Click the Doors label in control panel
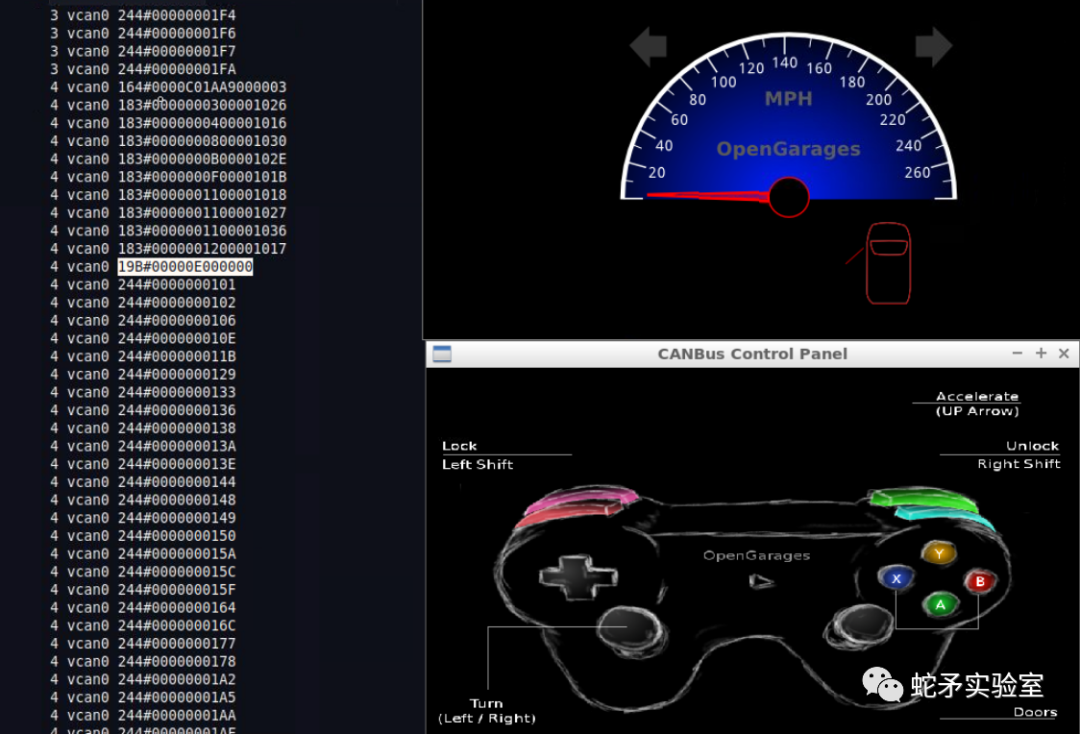 [1035, 712]
